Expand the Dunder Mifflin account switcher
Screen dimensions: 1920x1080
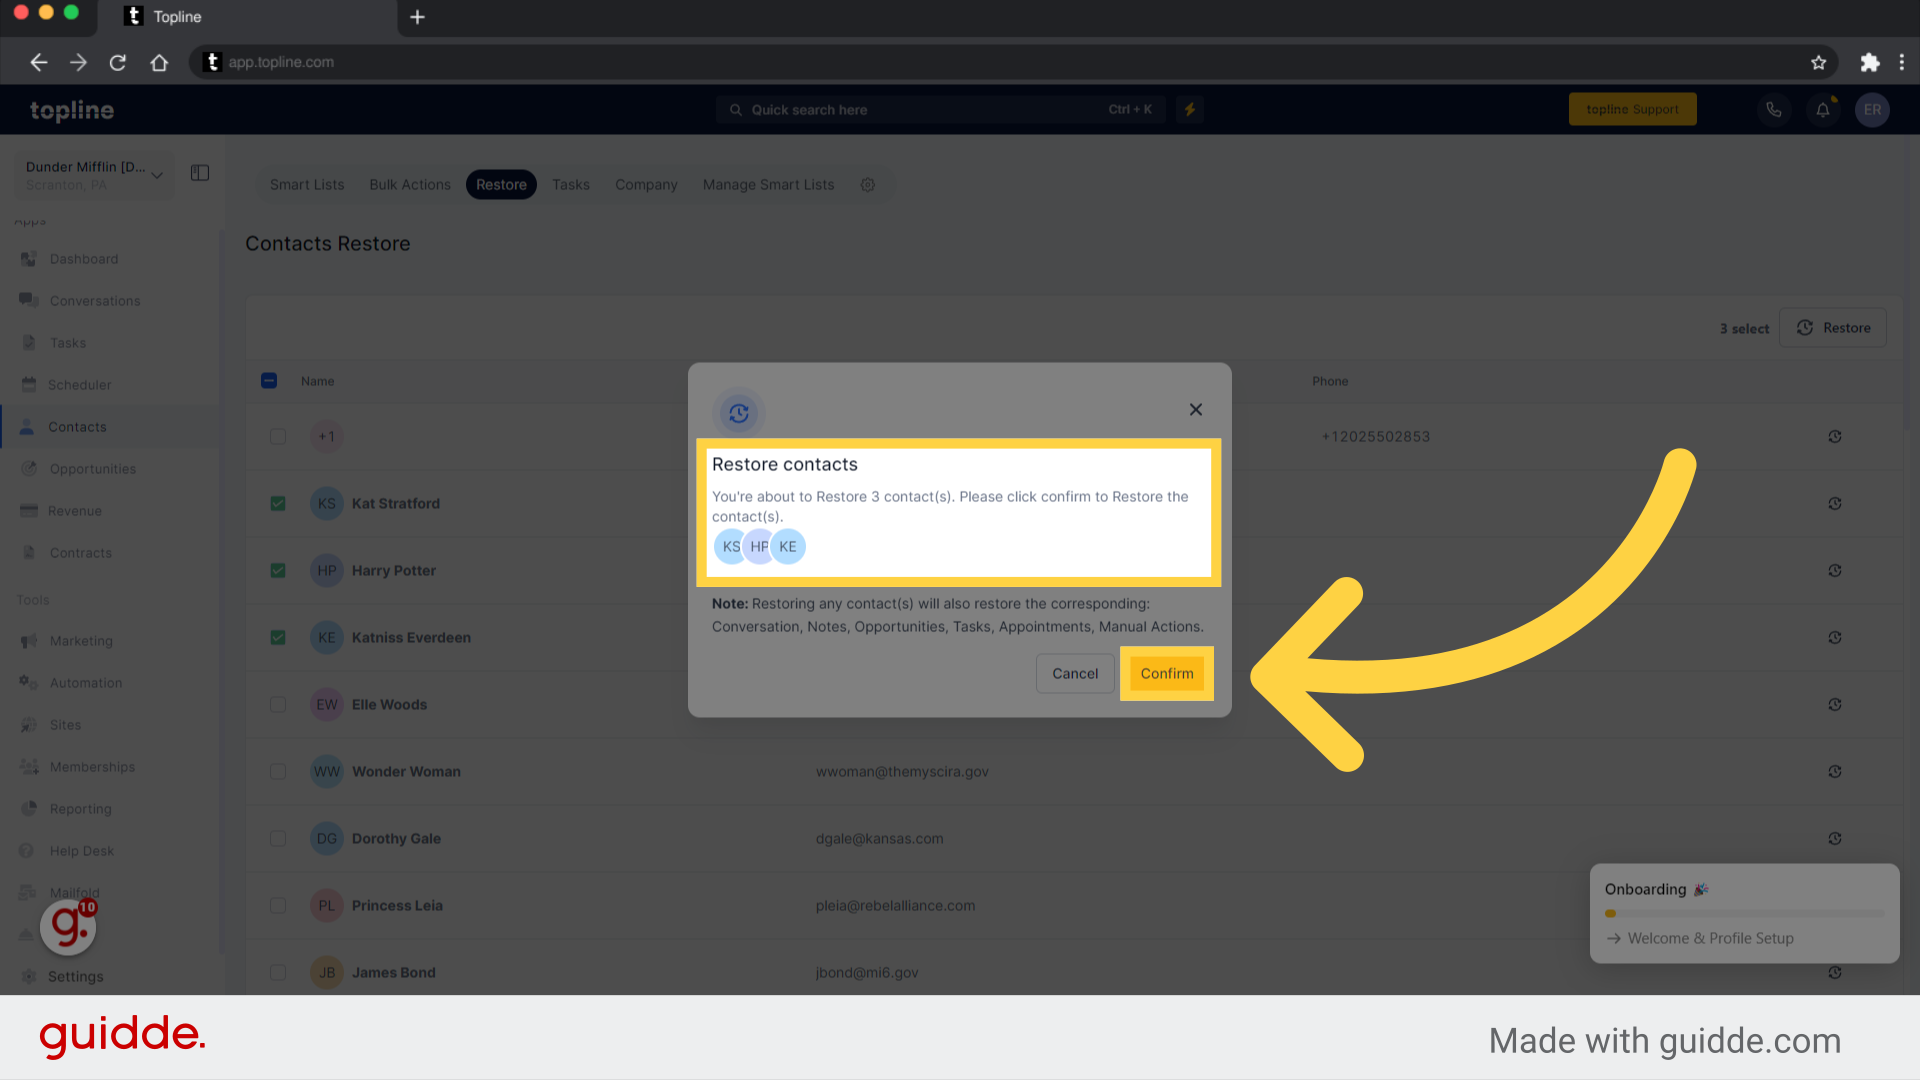pos(95,175)
